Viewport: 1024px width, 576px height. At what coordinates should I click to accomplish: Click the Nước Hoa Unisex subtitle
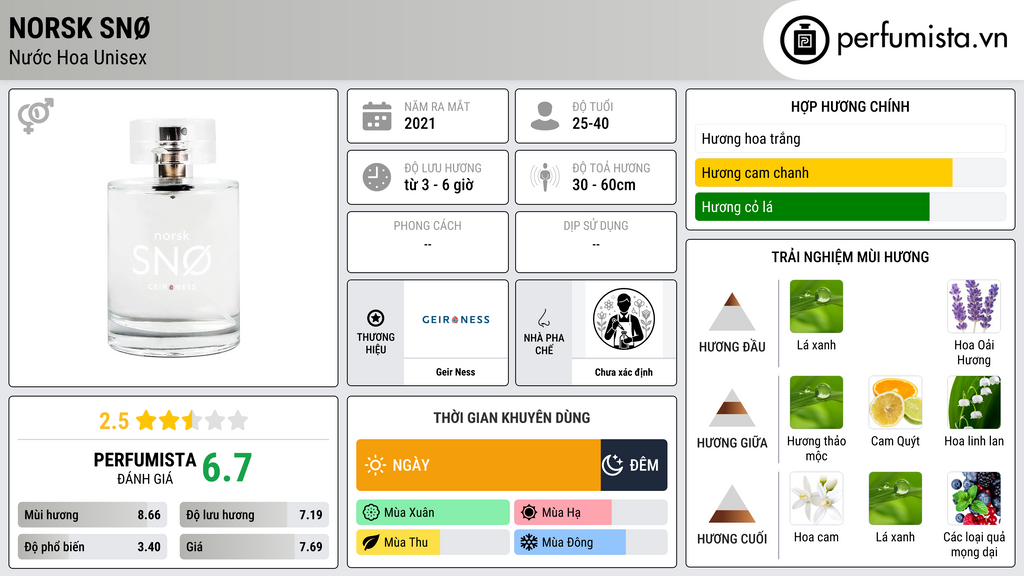[78, 57]
